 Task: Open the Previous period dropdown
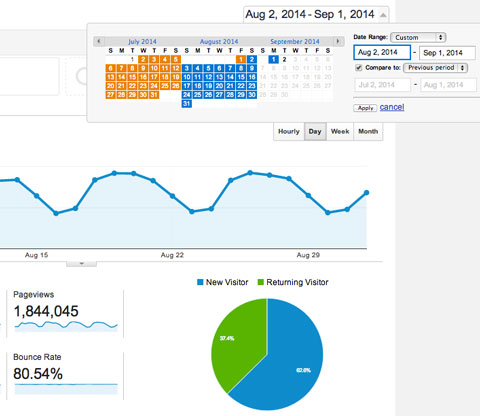pos(436,68)
